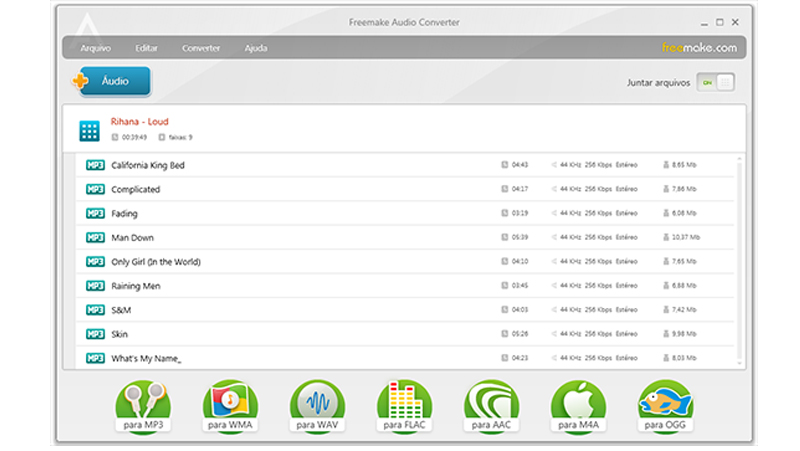This screenshot has width=800, height=451.
Task: Click the MP3 badge of Fading
Action: 95,213
